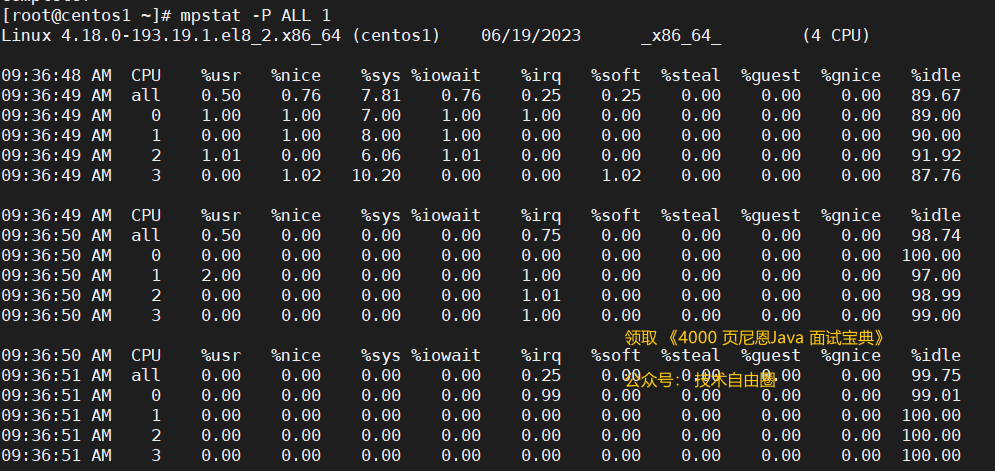
Task: Click '%irq' header in second 09:36:49 header row
Action: (541, 215)
